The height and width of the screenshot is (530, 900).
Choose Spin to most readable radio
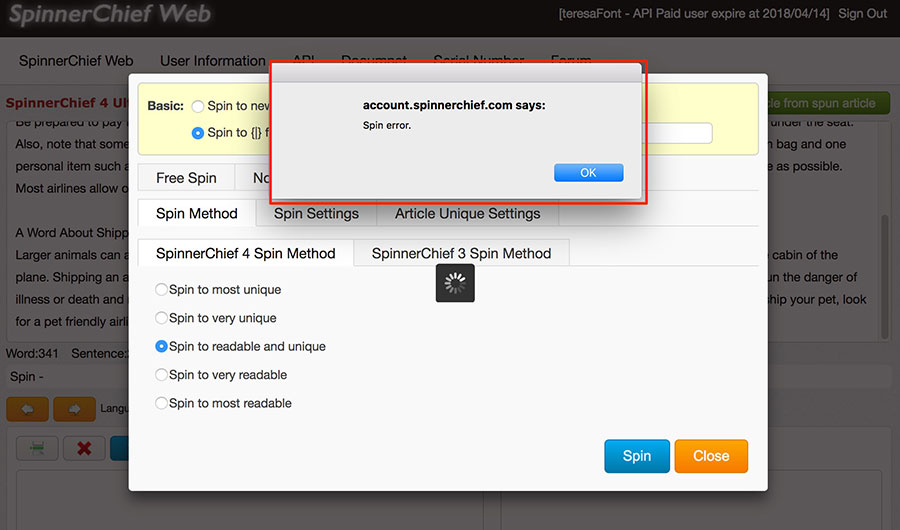(162, 403)
